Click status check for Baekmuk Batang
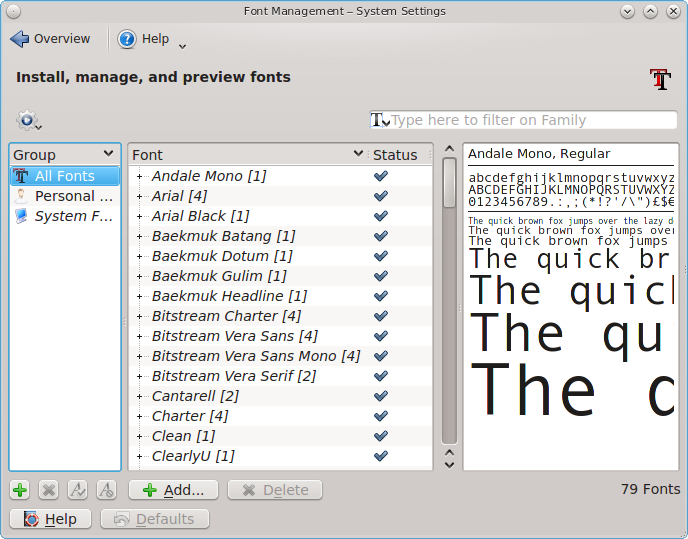 tap(381, 236)
